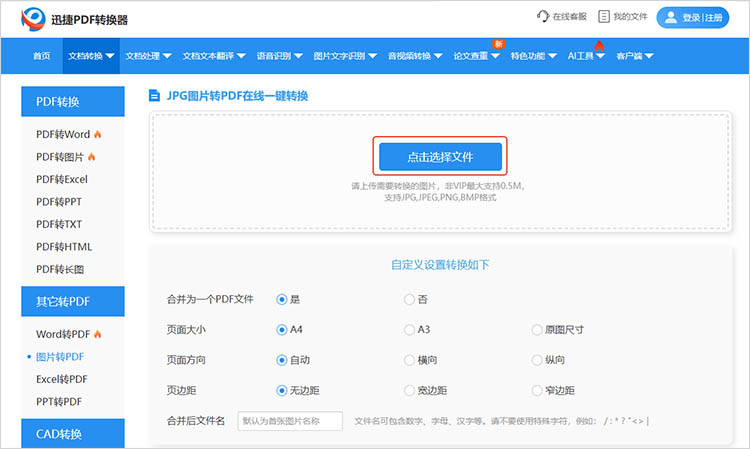Go to the 首页 tab

point(41,56)
